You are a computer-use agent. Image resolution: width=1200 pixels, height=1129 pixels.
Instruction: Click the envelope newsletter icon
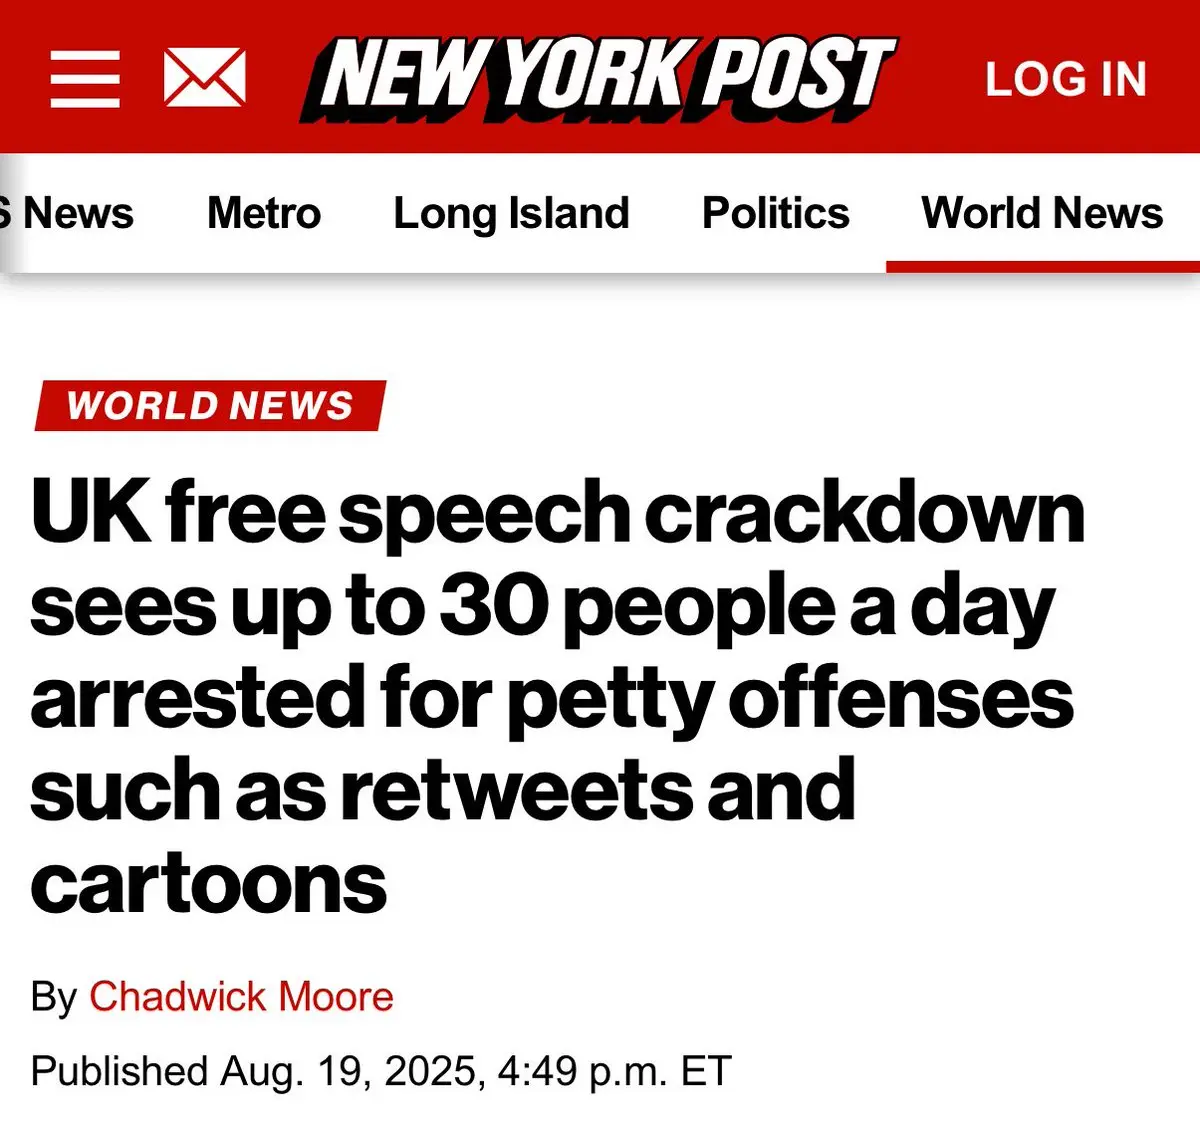205,77
